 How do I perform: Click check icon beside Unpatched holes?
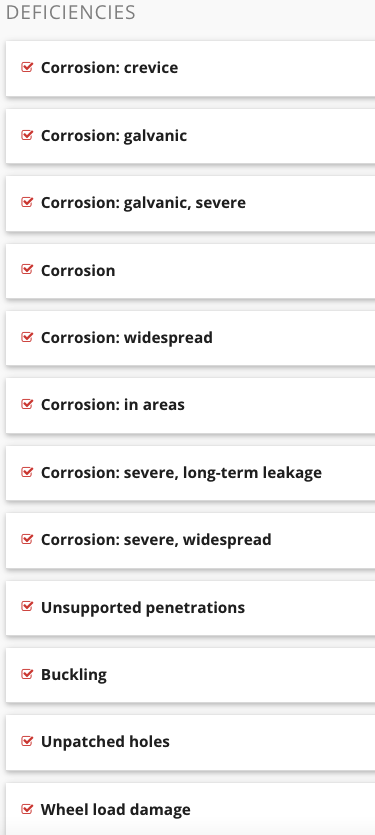coord(27,741)
